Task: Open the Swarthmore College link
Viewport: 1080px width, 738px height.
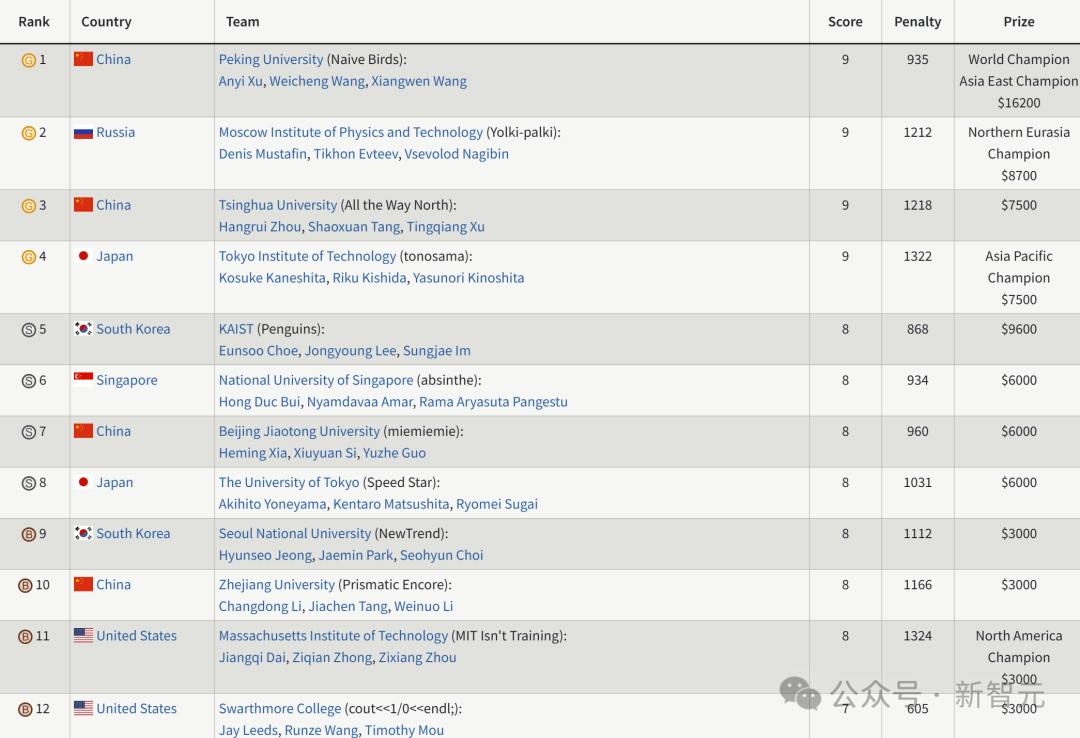Action: 280,708
